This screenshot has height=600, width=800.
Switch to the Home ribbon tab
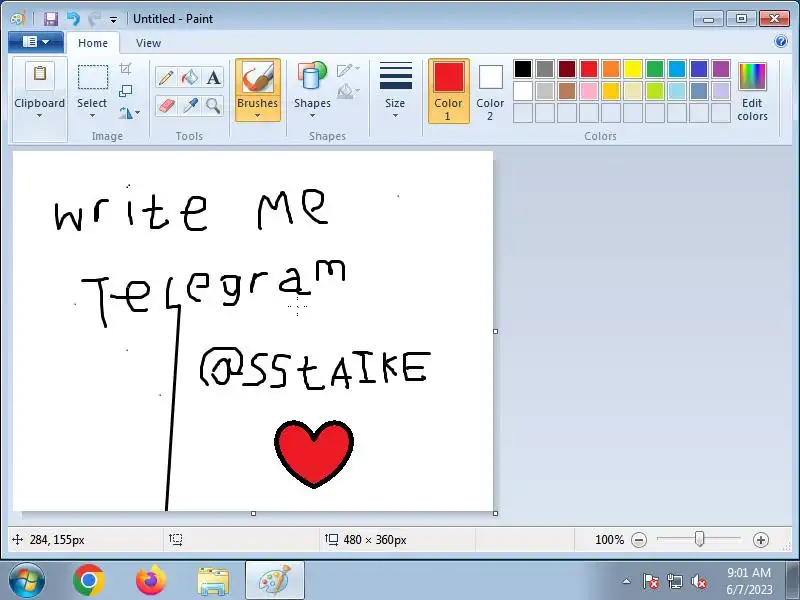[93, 43]
